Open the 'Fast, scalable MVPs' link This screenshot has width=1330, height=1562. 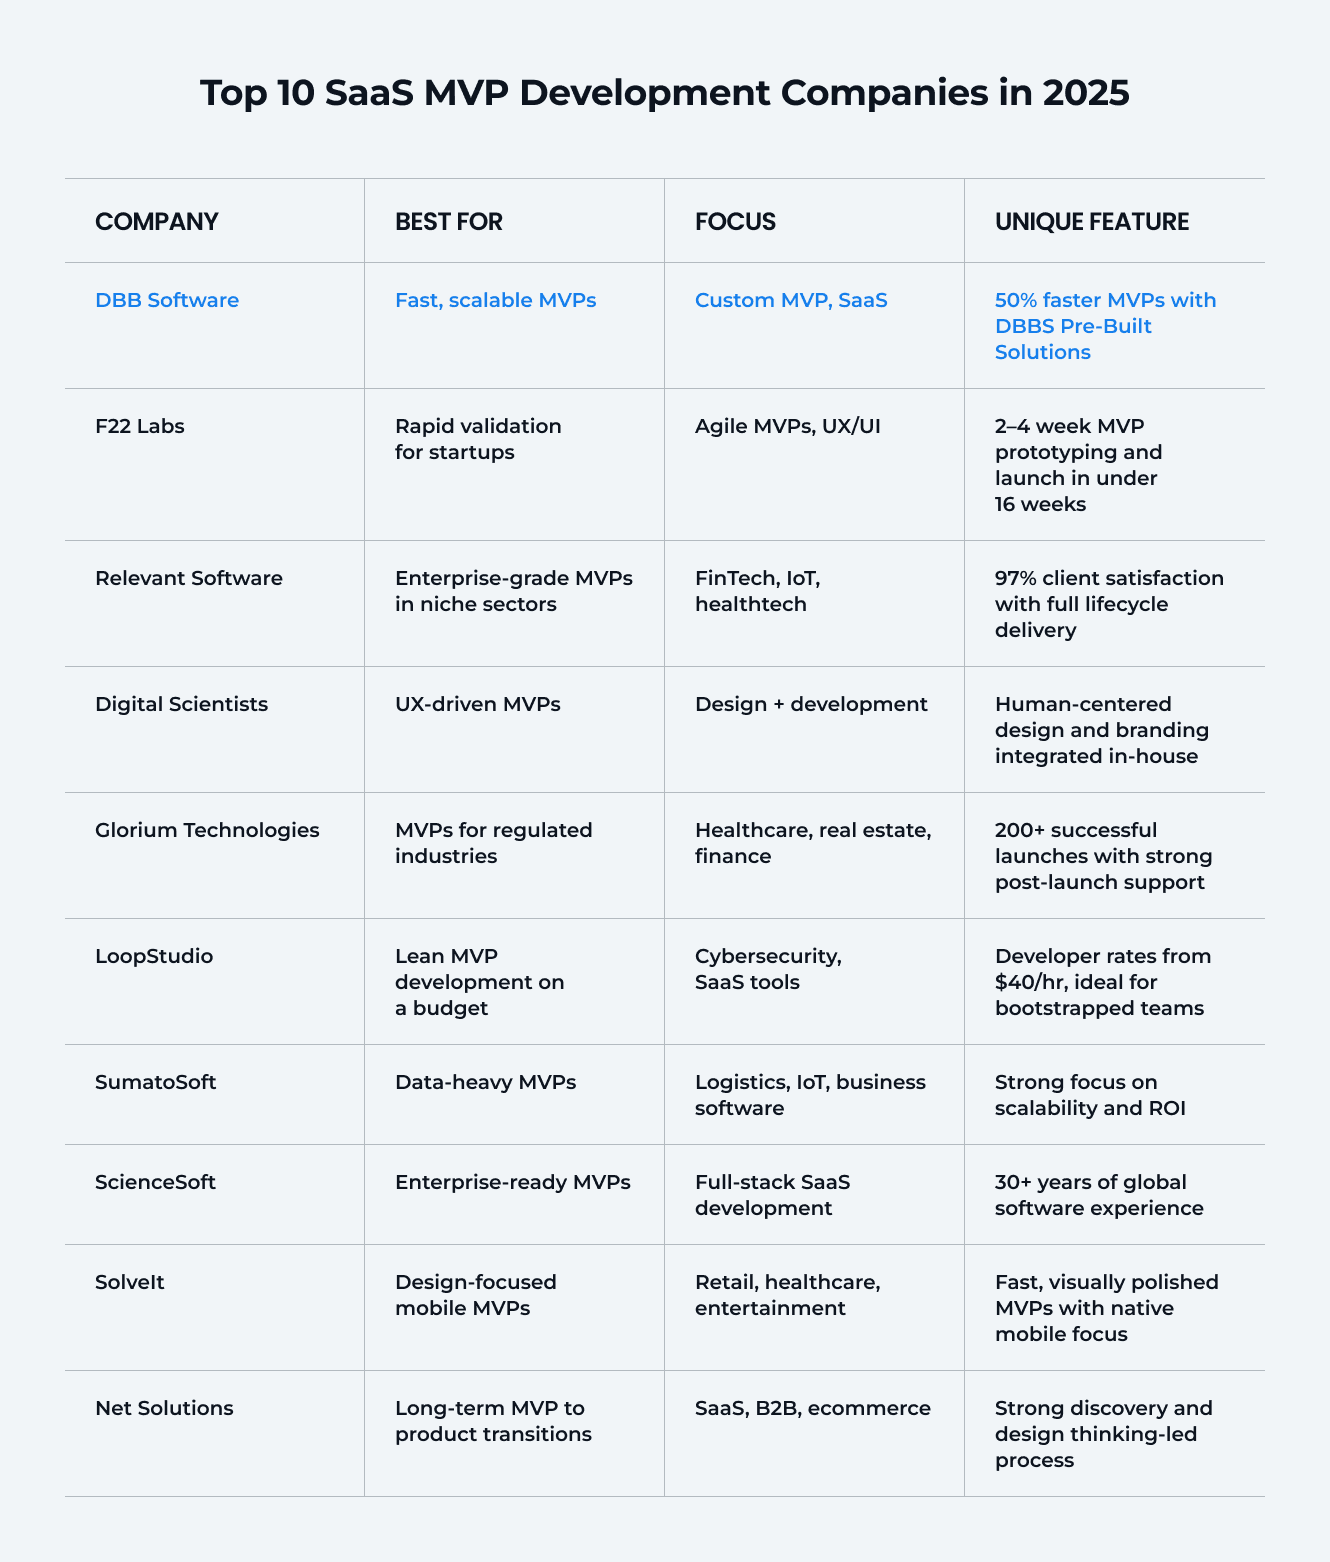click(x=495, y=300)
